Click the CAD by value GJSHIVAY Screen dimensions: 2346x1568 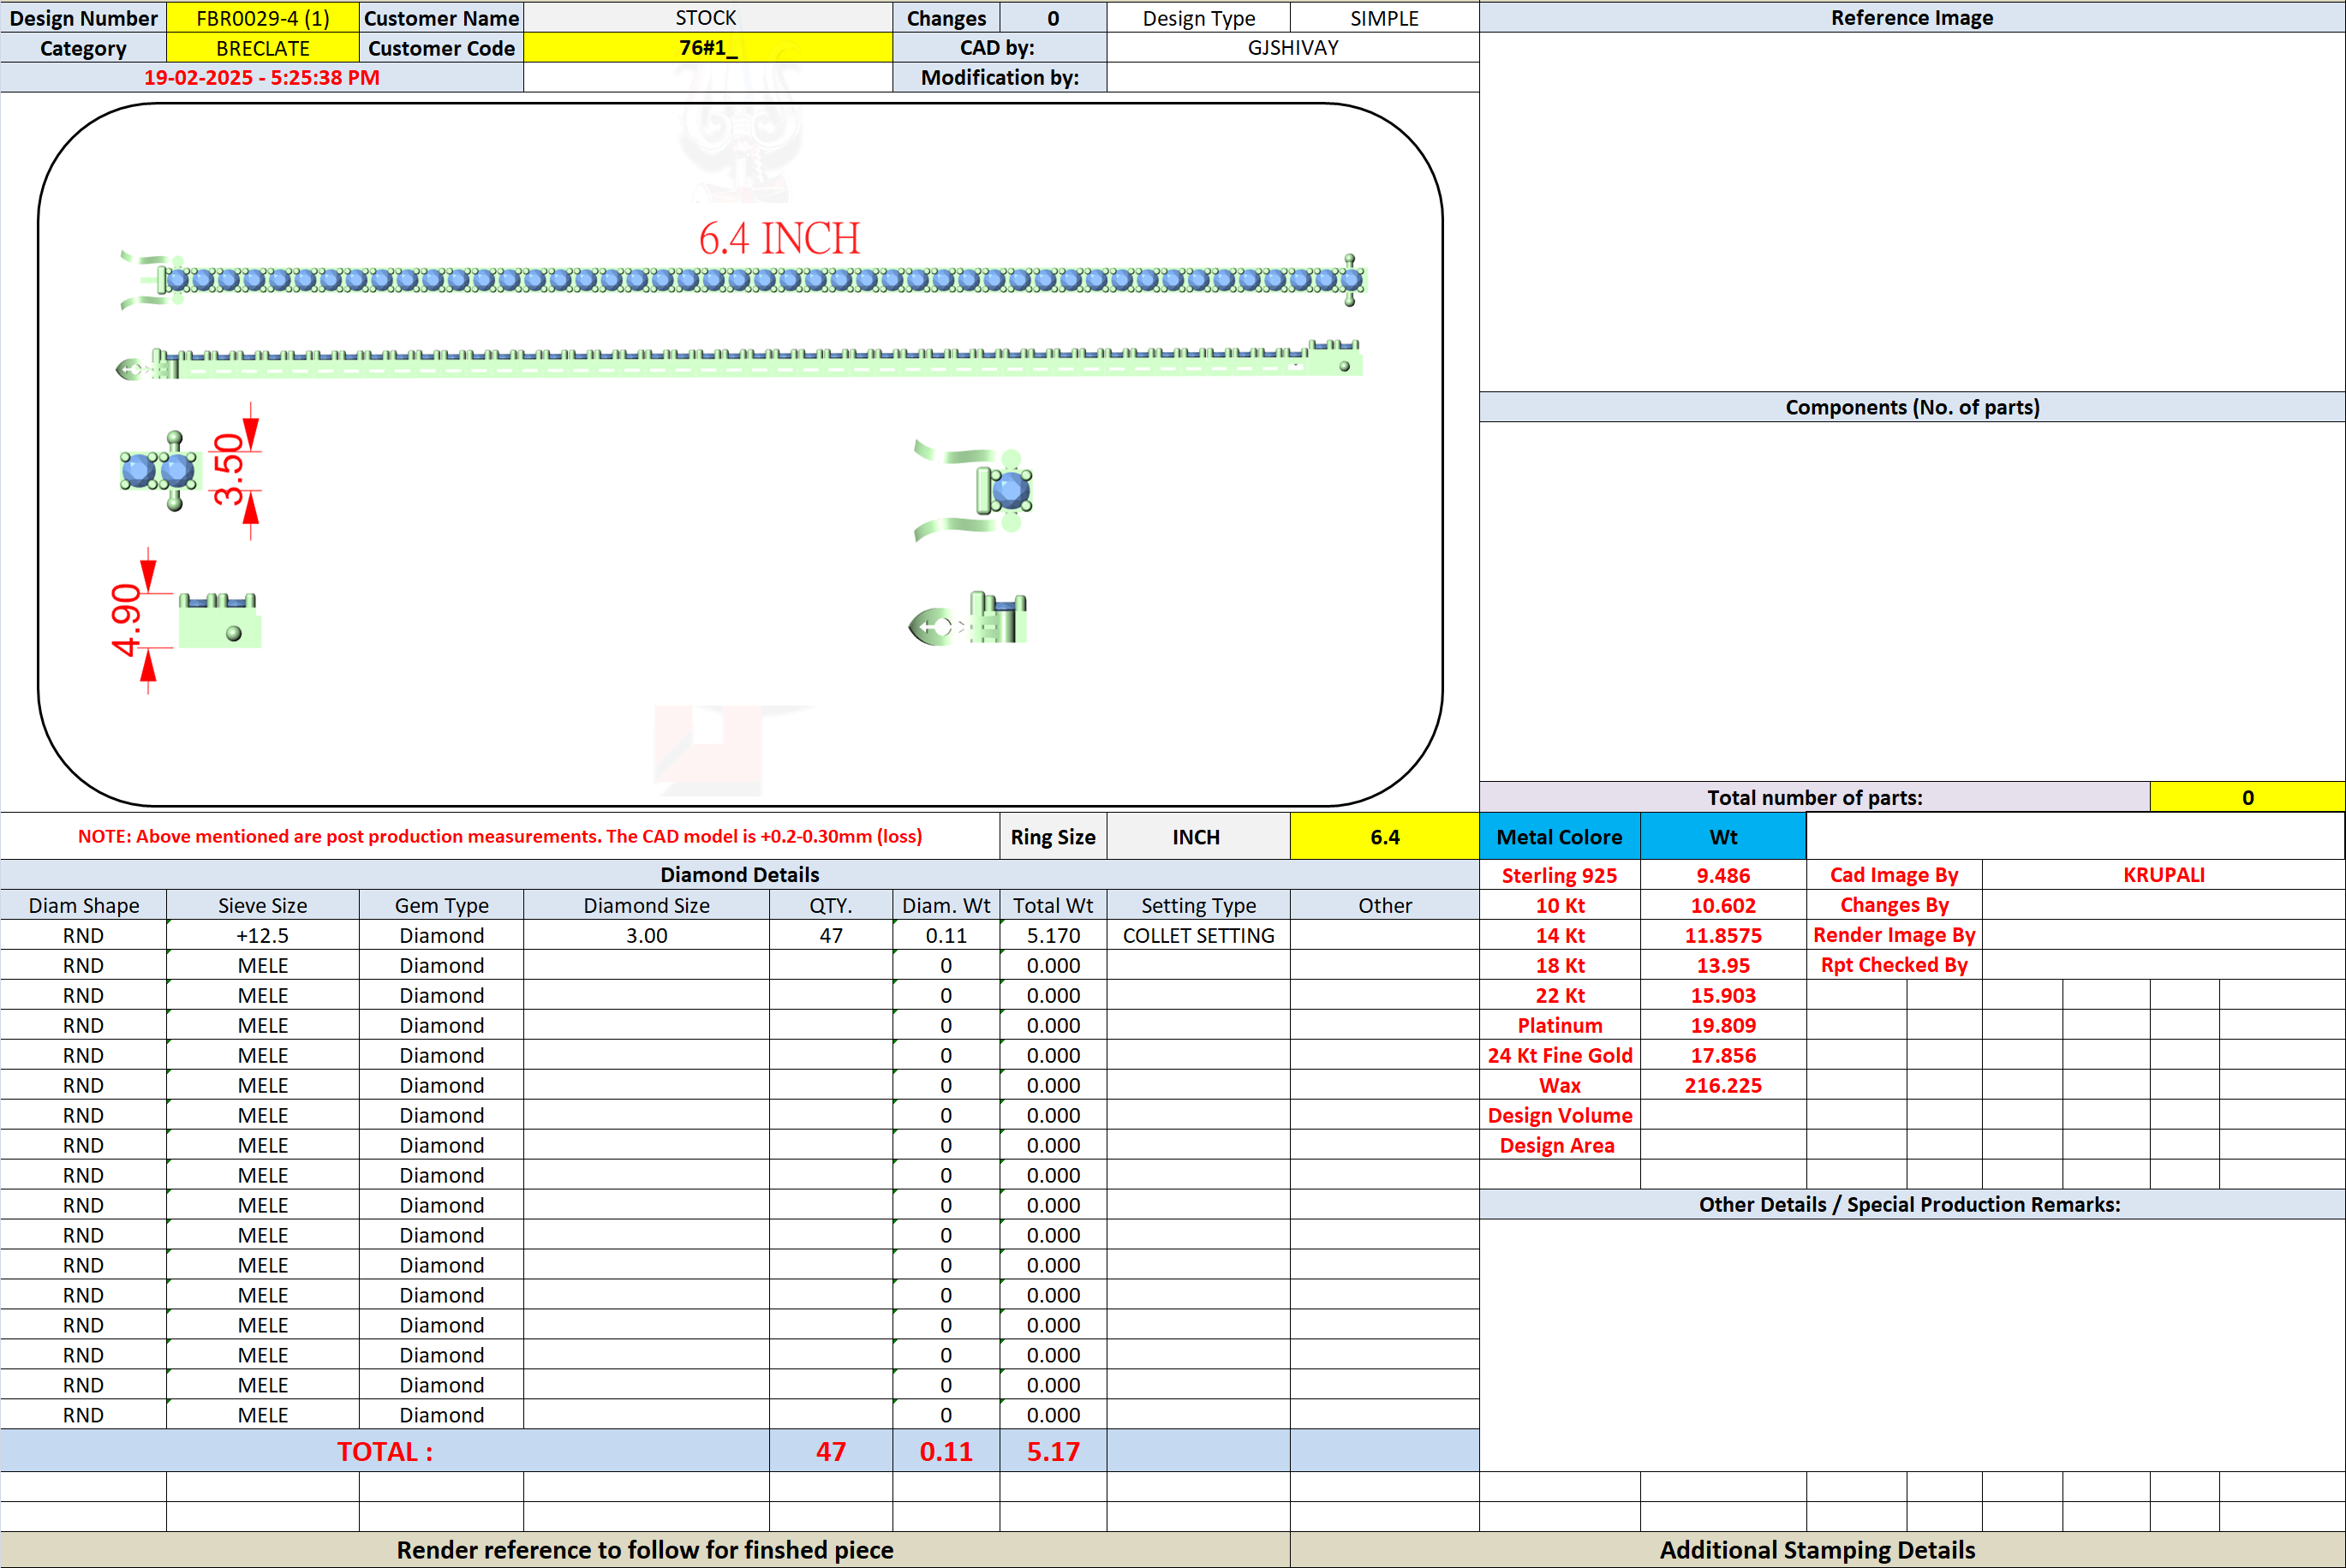1292,48
